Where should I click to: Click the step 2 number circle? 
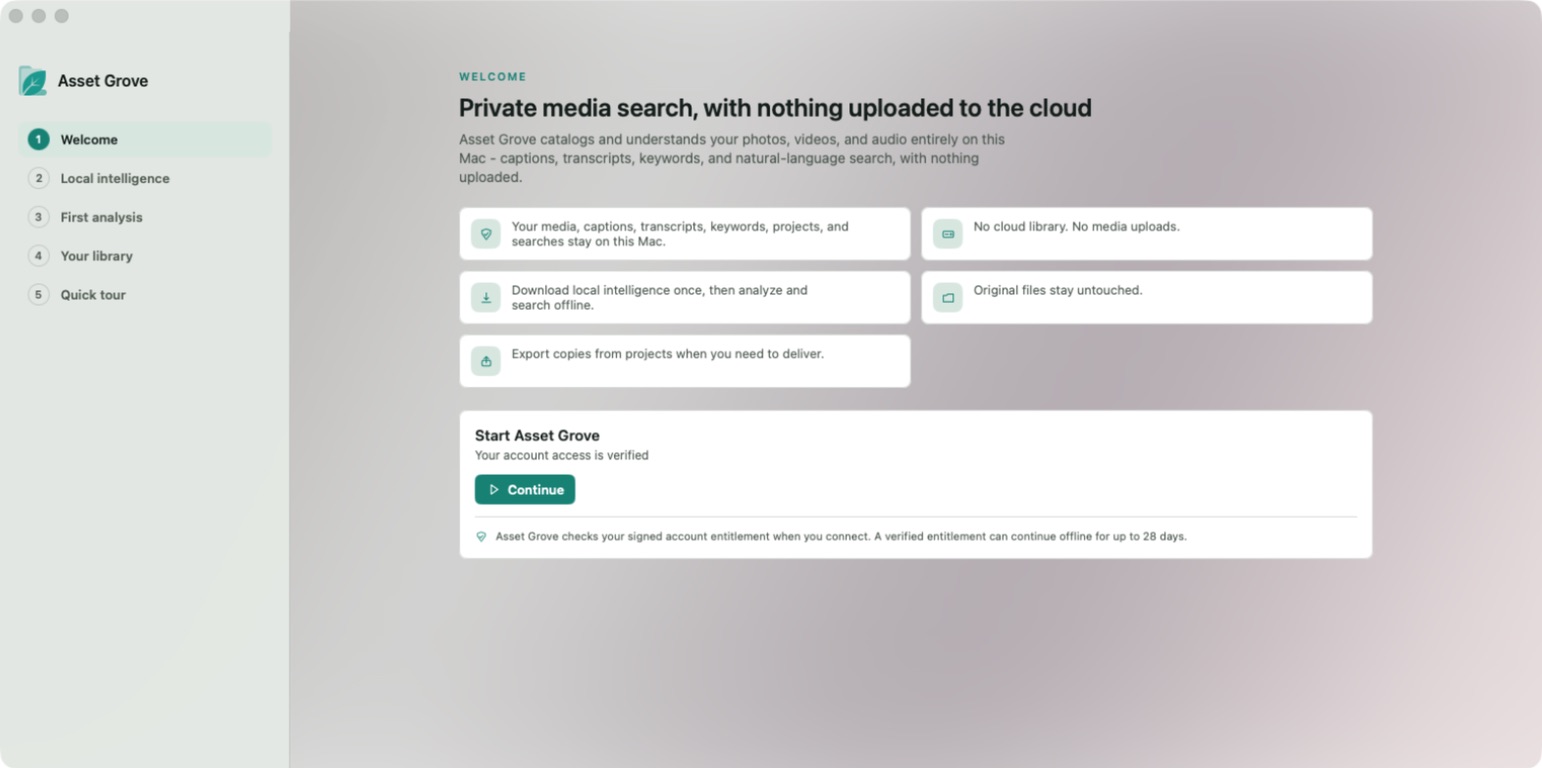[38, 178]
